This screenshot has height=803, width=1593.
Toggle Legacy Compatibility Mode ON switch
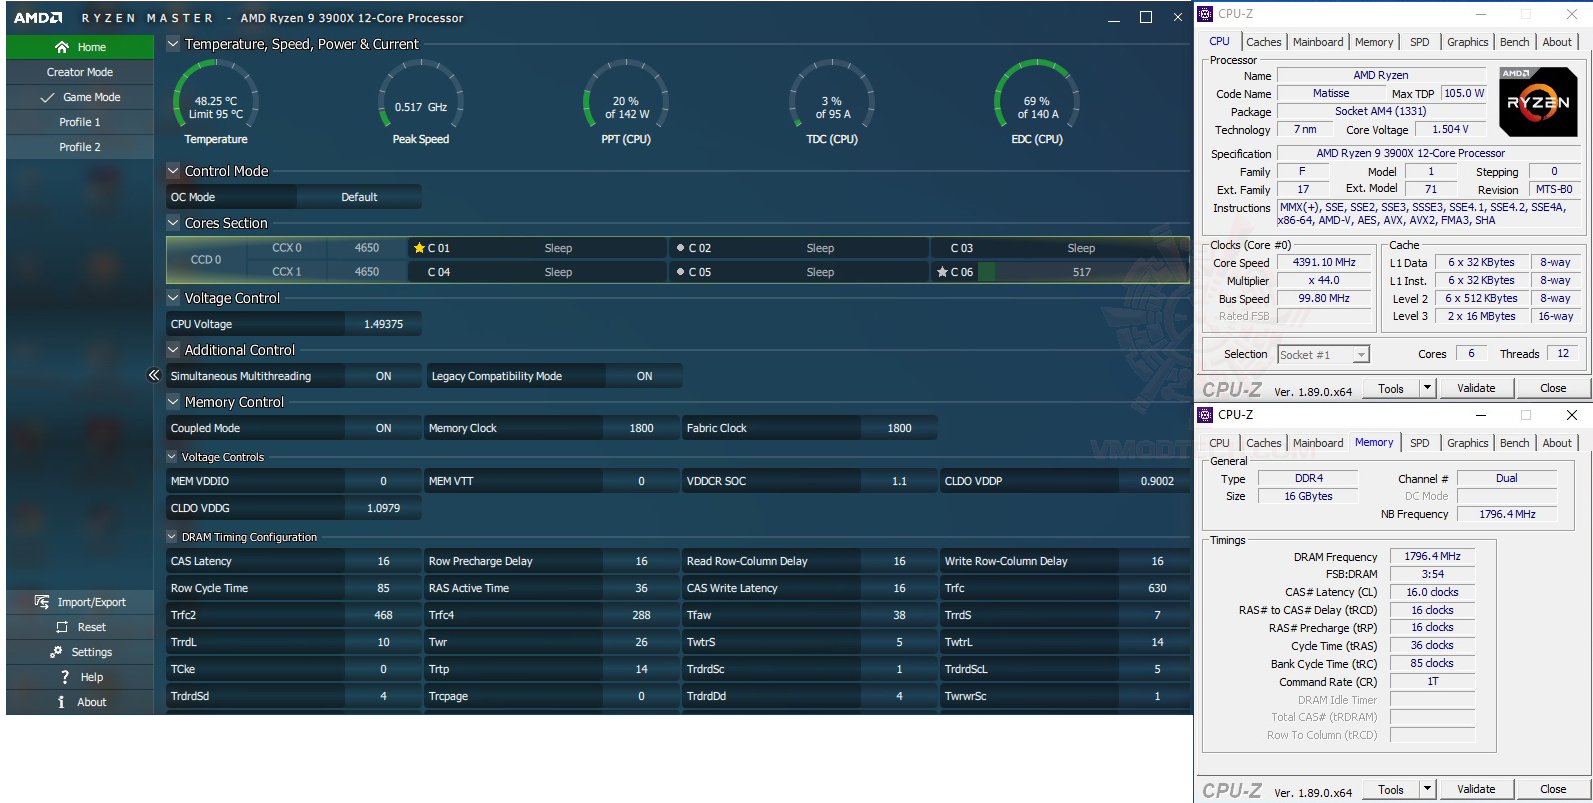645,376
